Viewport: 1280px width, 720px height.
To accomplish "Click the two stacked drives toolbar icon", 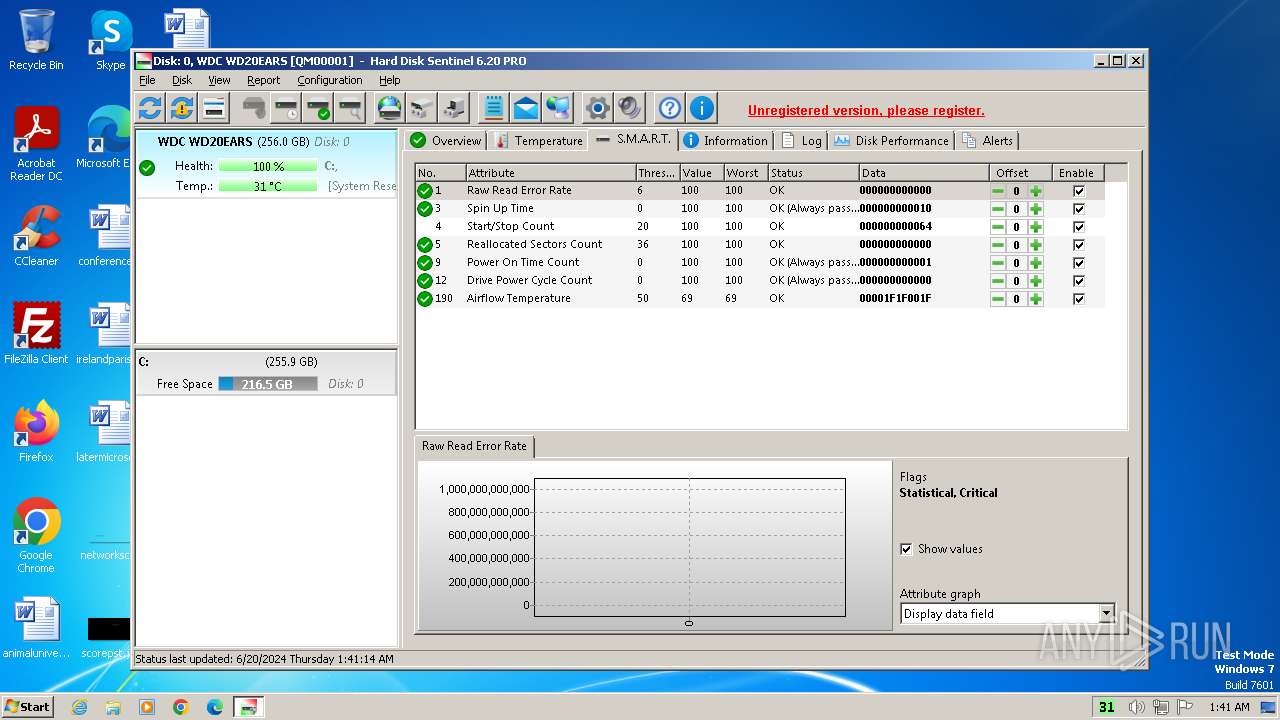I will (x=422, y=108).
